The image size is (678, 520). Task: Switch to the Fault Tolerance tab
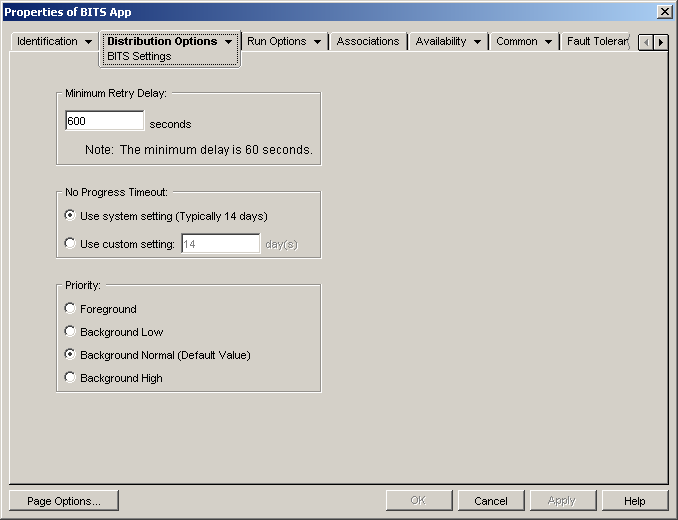coord(597,41)
